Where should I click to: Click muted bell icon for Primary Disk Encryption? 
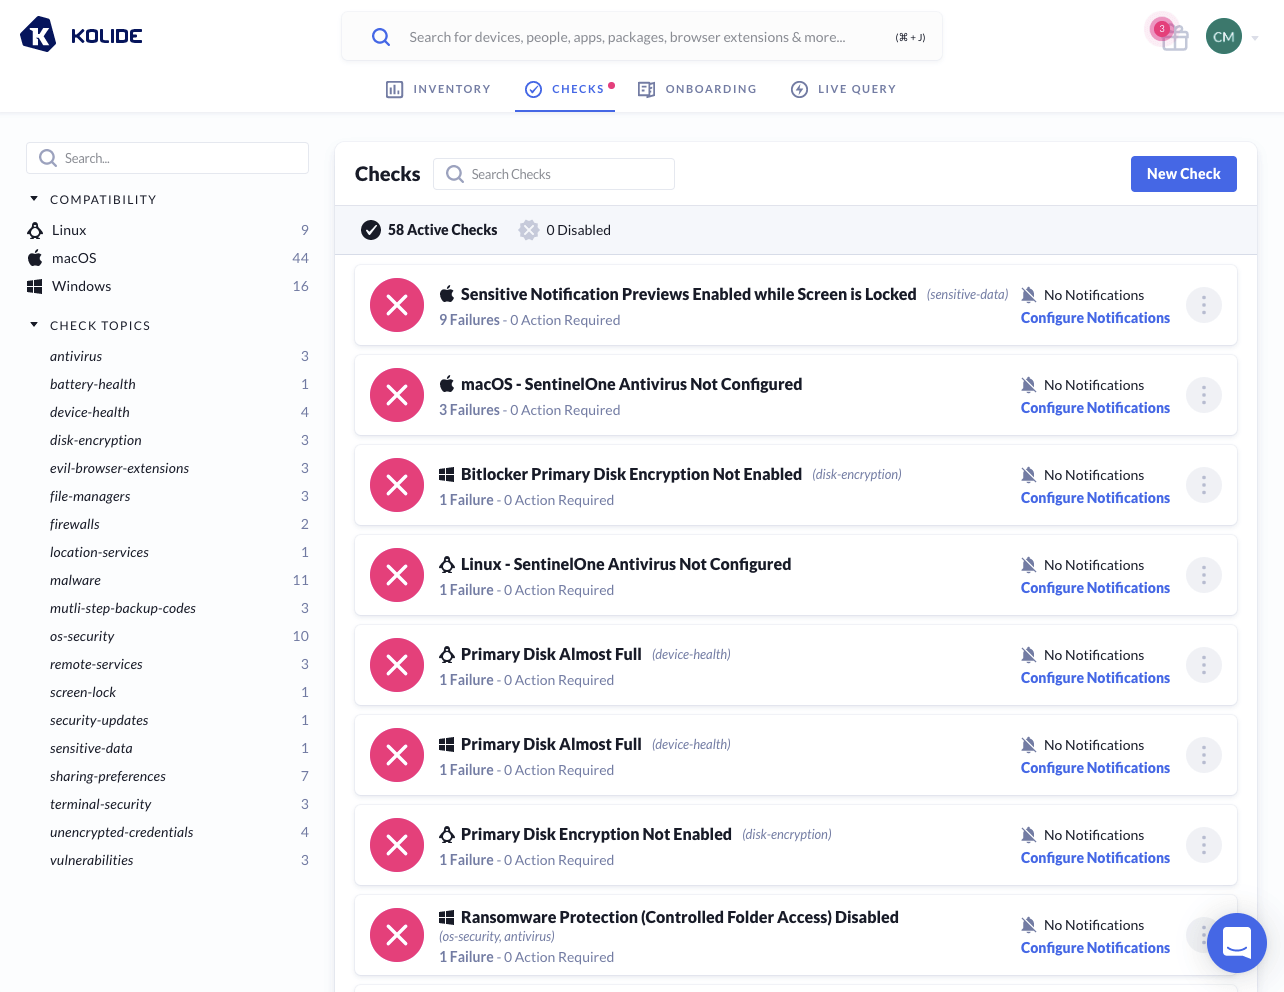pyautogui.click(x=1028, y=835)
